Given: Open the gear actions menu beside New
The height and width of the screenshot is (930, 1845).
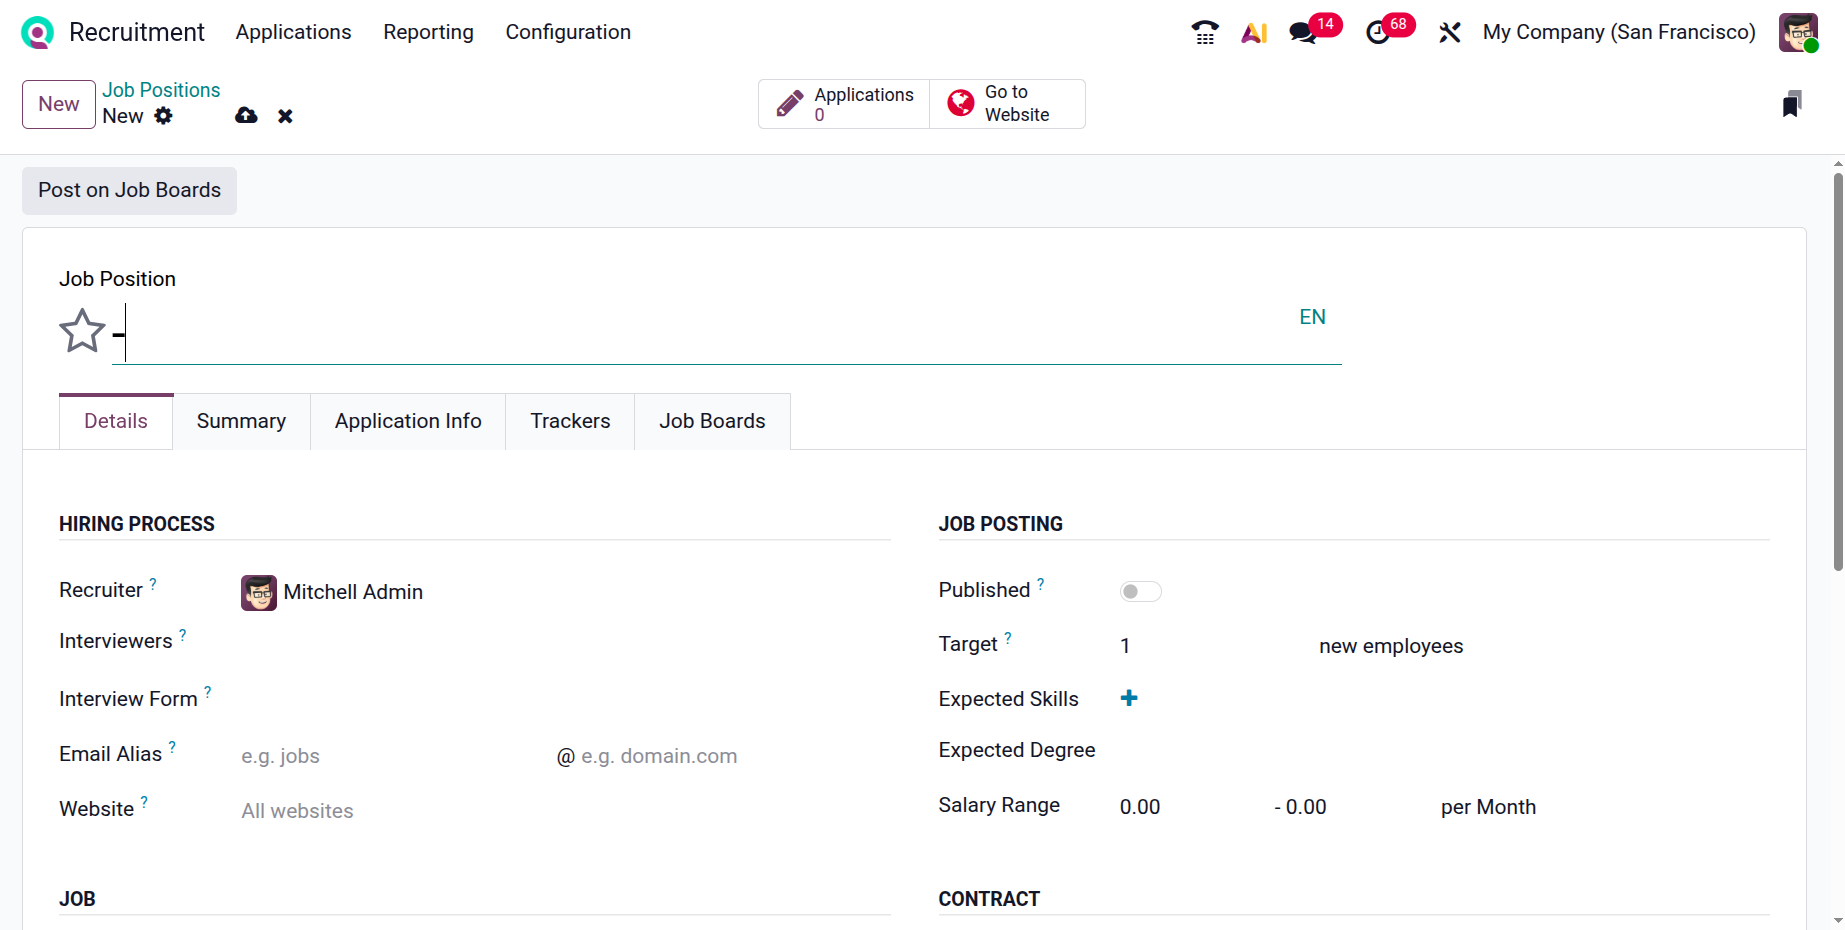Looking at the screenshot, I should 163,116.
